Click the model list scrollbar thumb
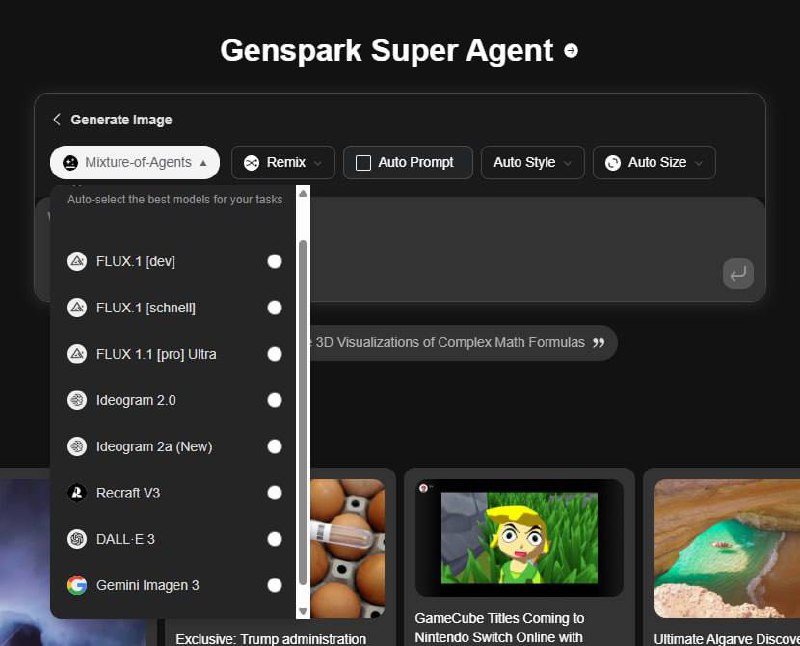800x646 pixels. 303,412
